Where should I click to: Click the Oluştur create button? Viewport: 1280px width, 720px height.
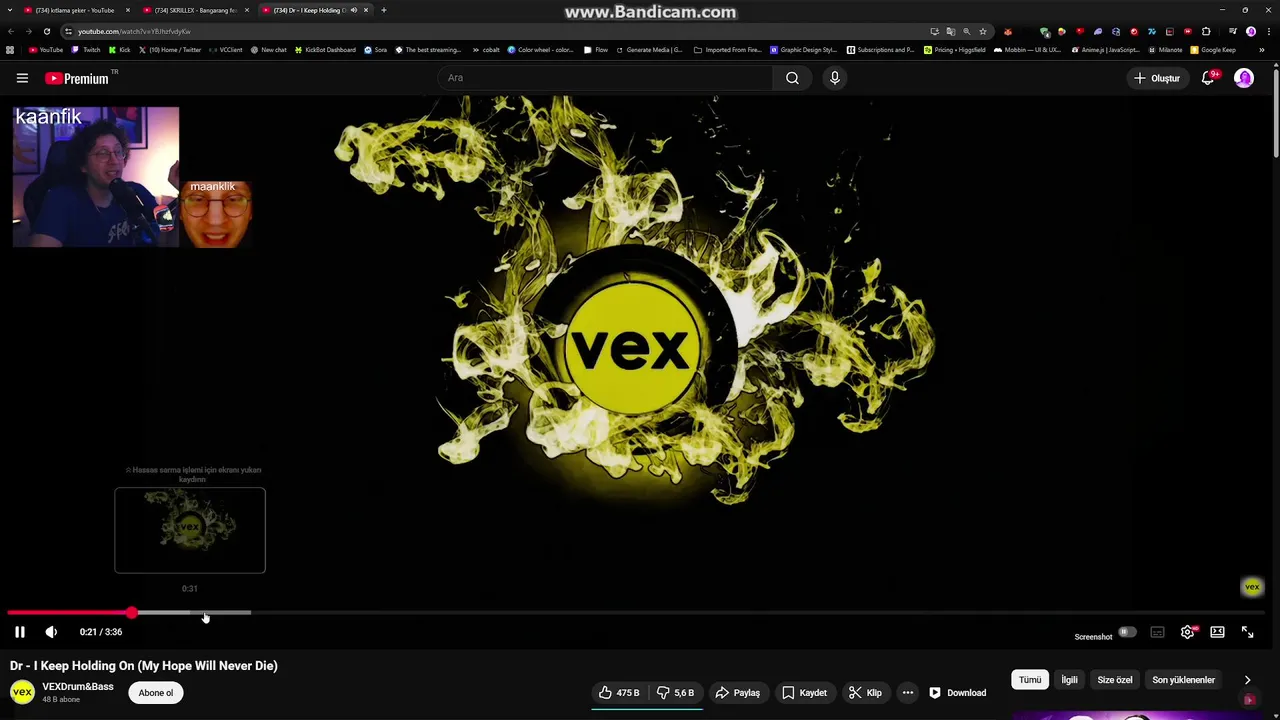coord(1157,78)
